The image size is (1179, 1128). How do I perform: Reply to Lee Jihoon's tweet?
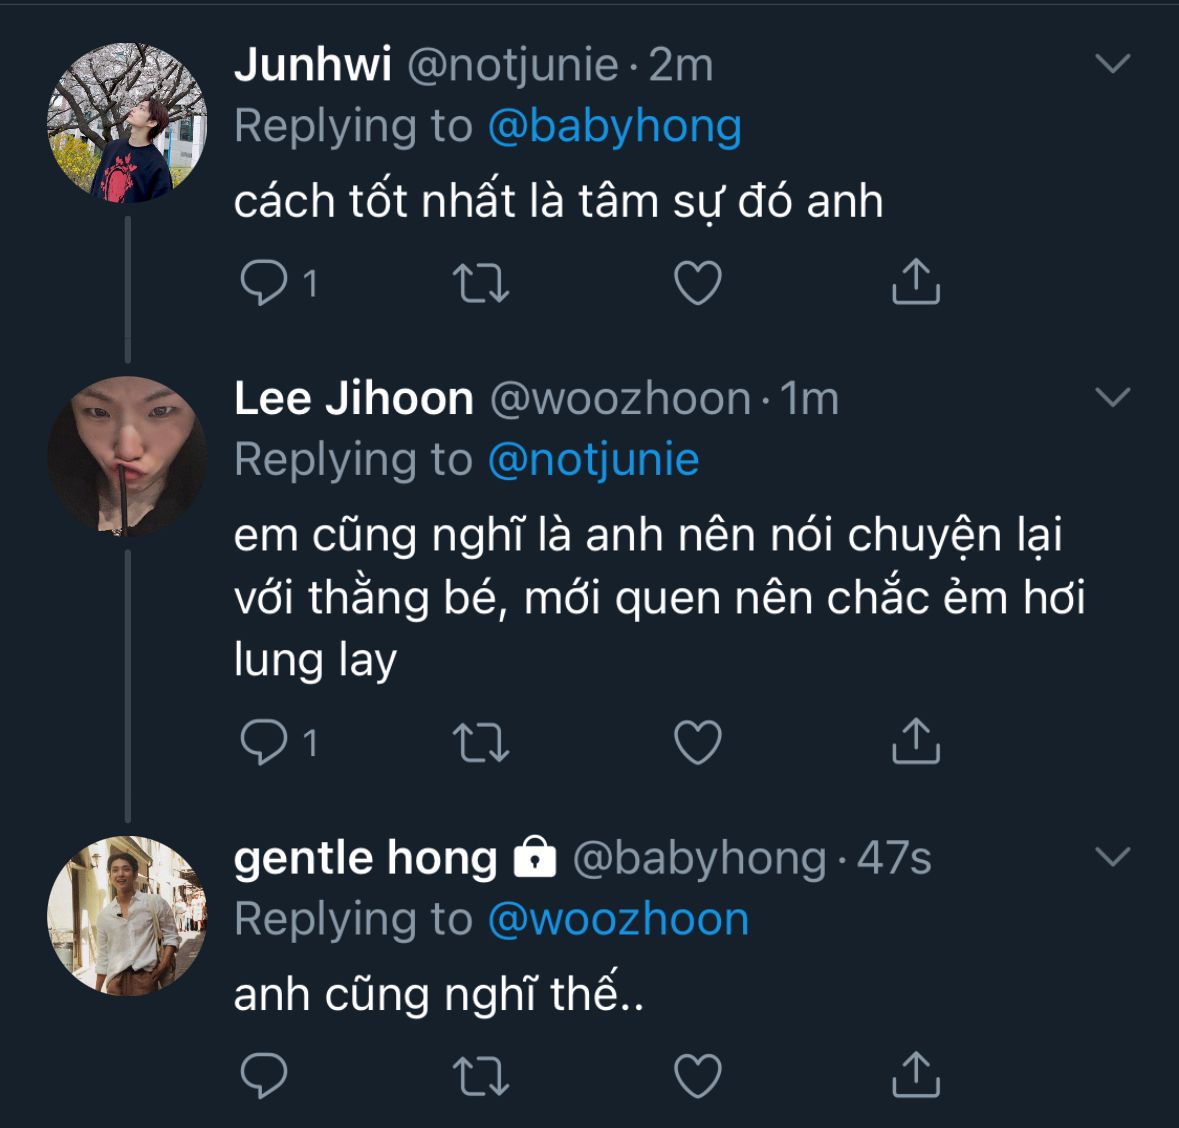click(264, 743)
